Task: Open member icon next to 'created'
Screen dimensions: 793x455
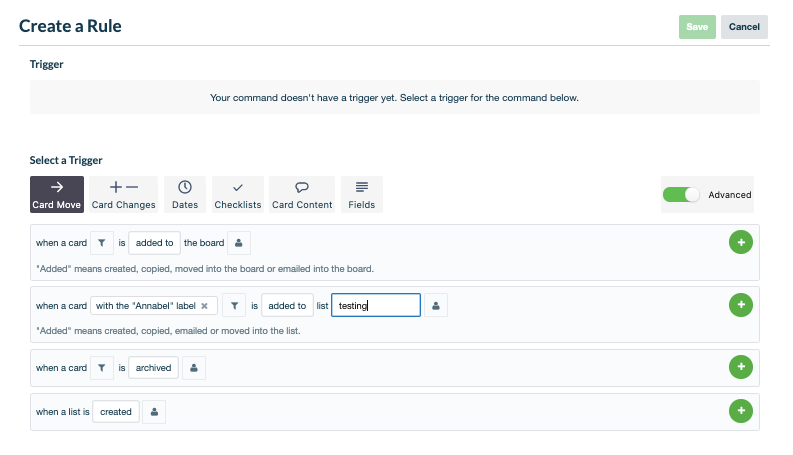Action: tap(154, 412)
